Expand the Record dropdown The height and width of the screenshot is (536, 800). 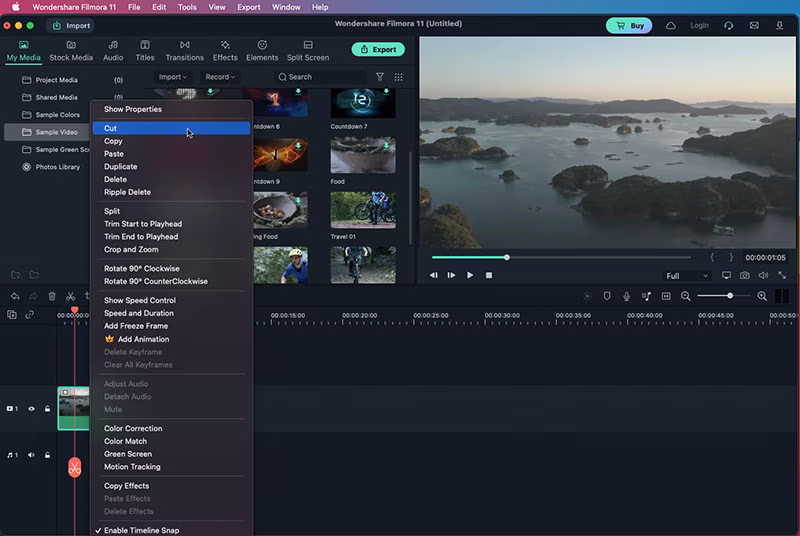[x=220, y=77]
